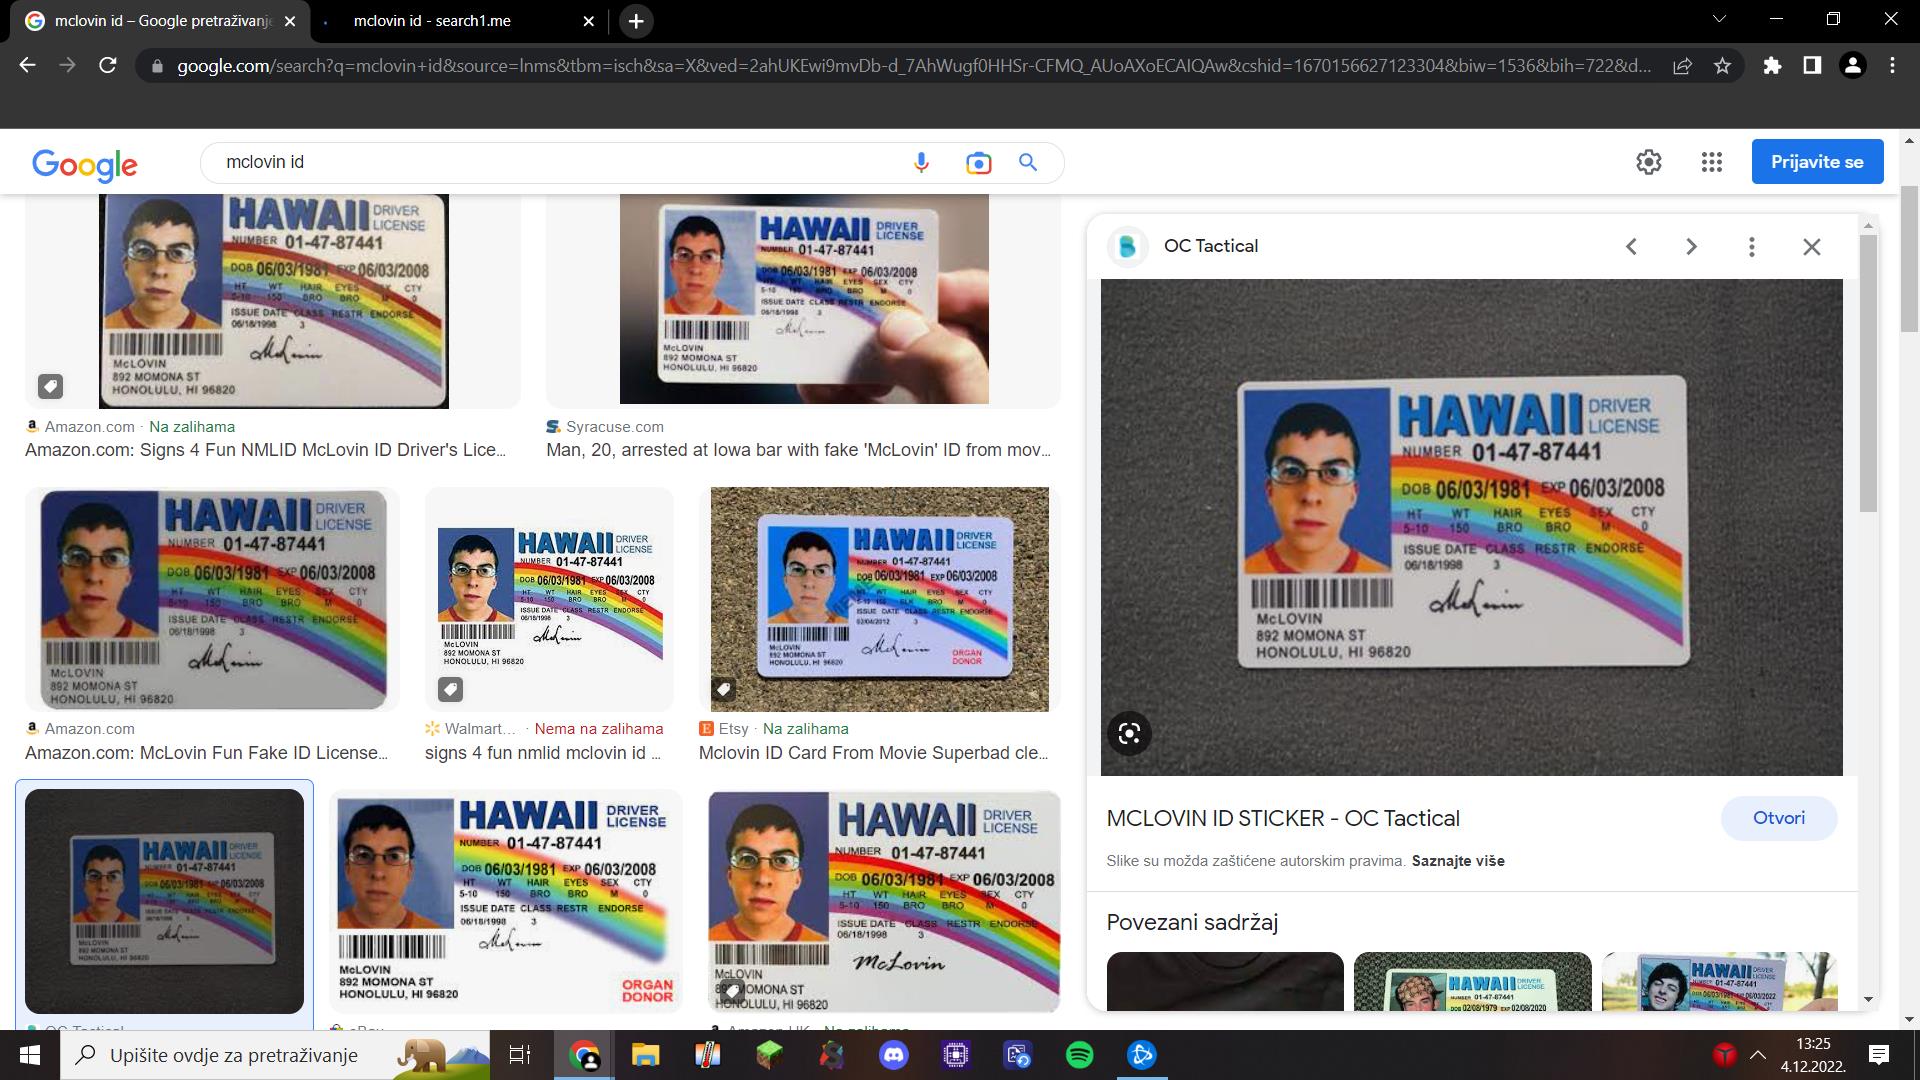Screen dimensions: 1920x1080
Task: Click the voice search microphone icon
Action: pyautogui.click(x=921, y=163)
